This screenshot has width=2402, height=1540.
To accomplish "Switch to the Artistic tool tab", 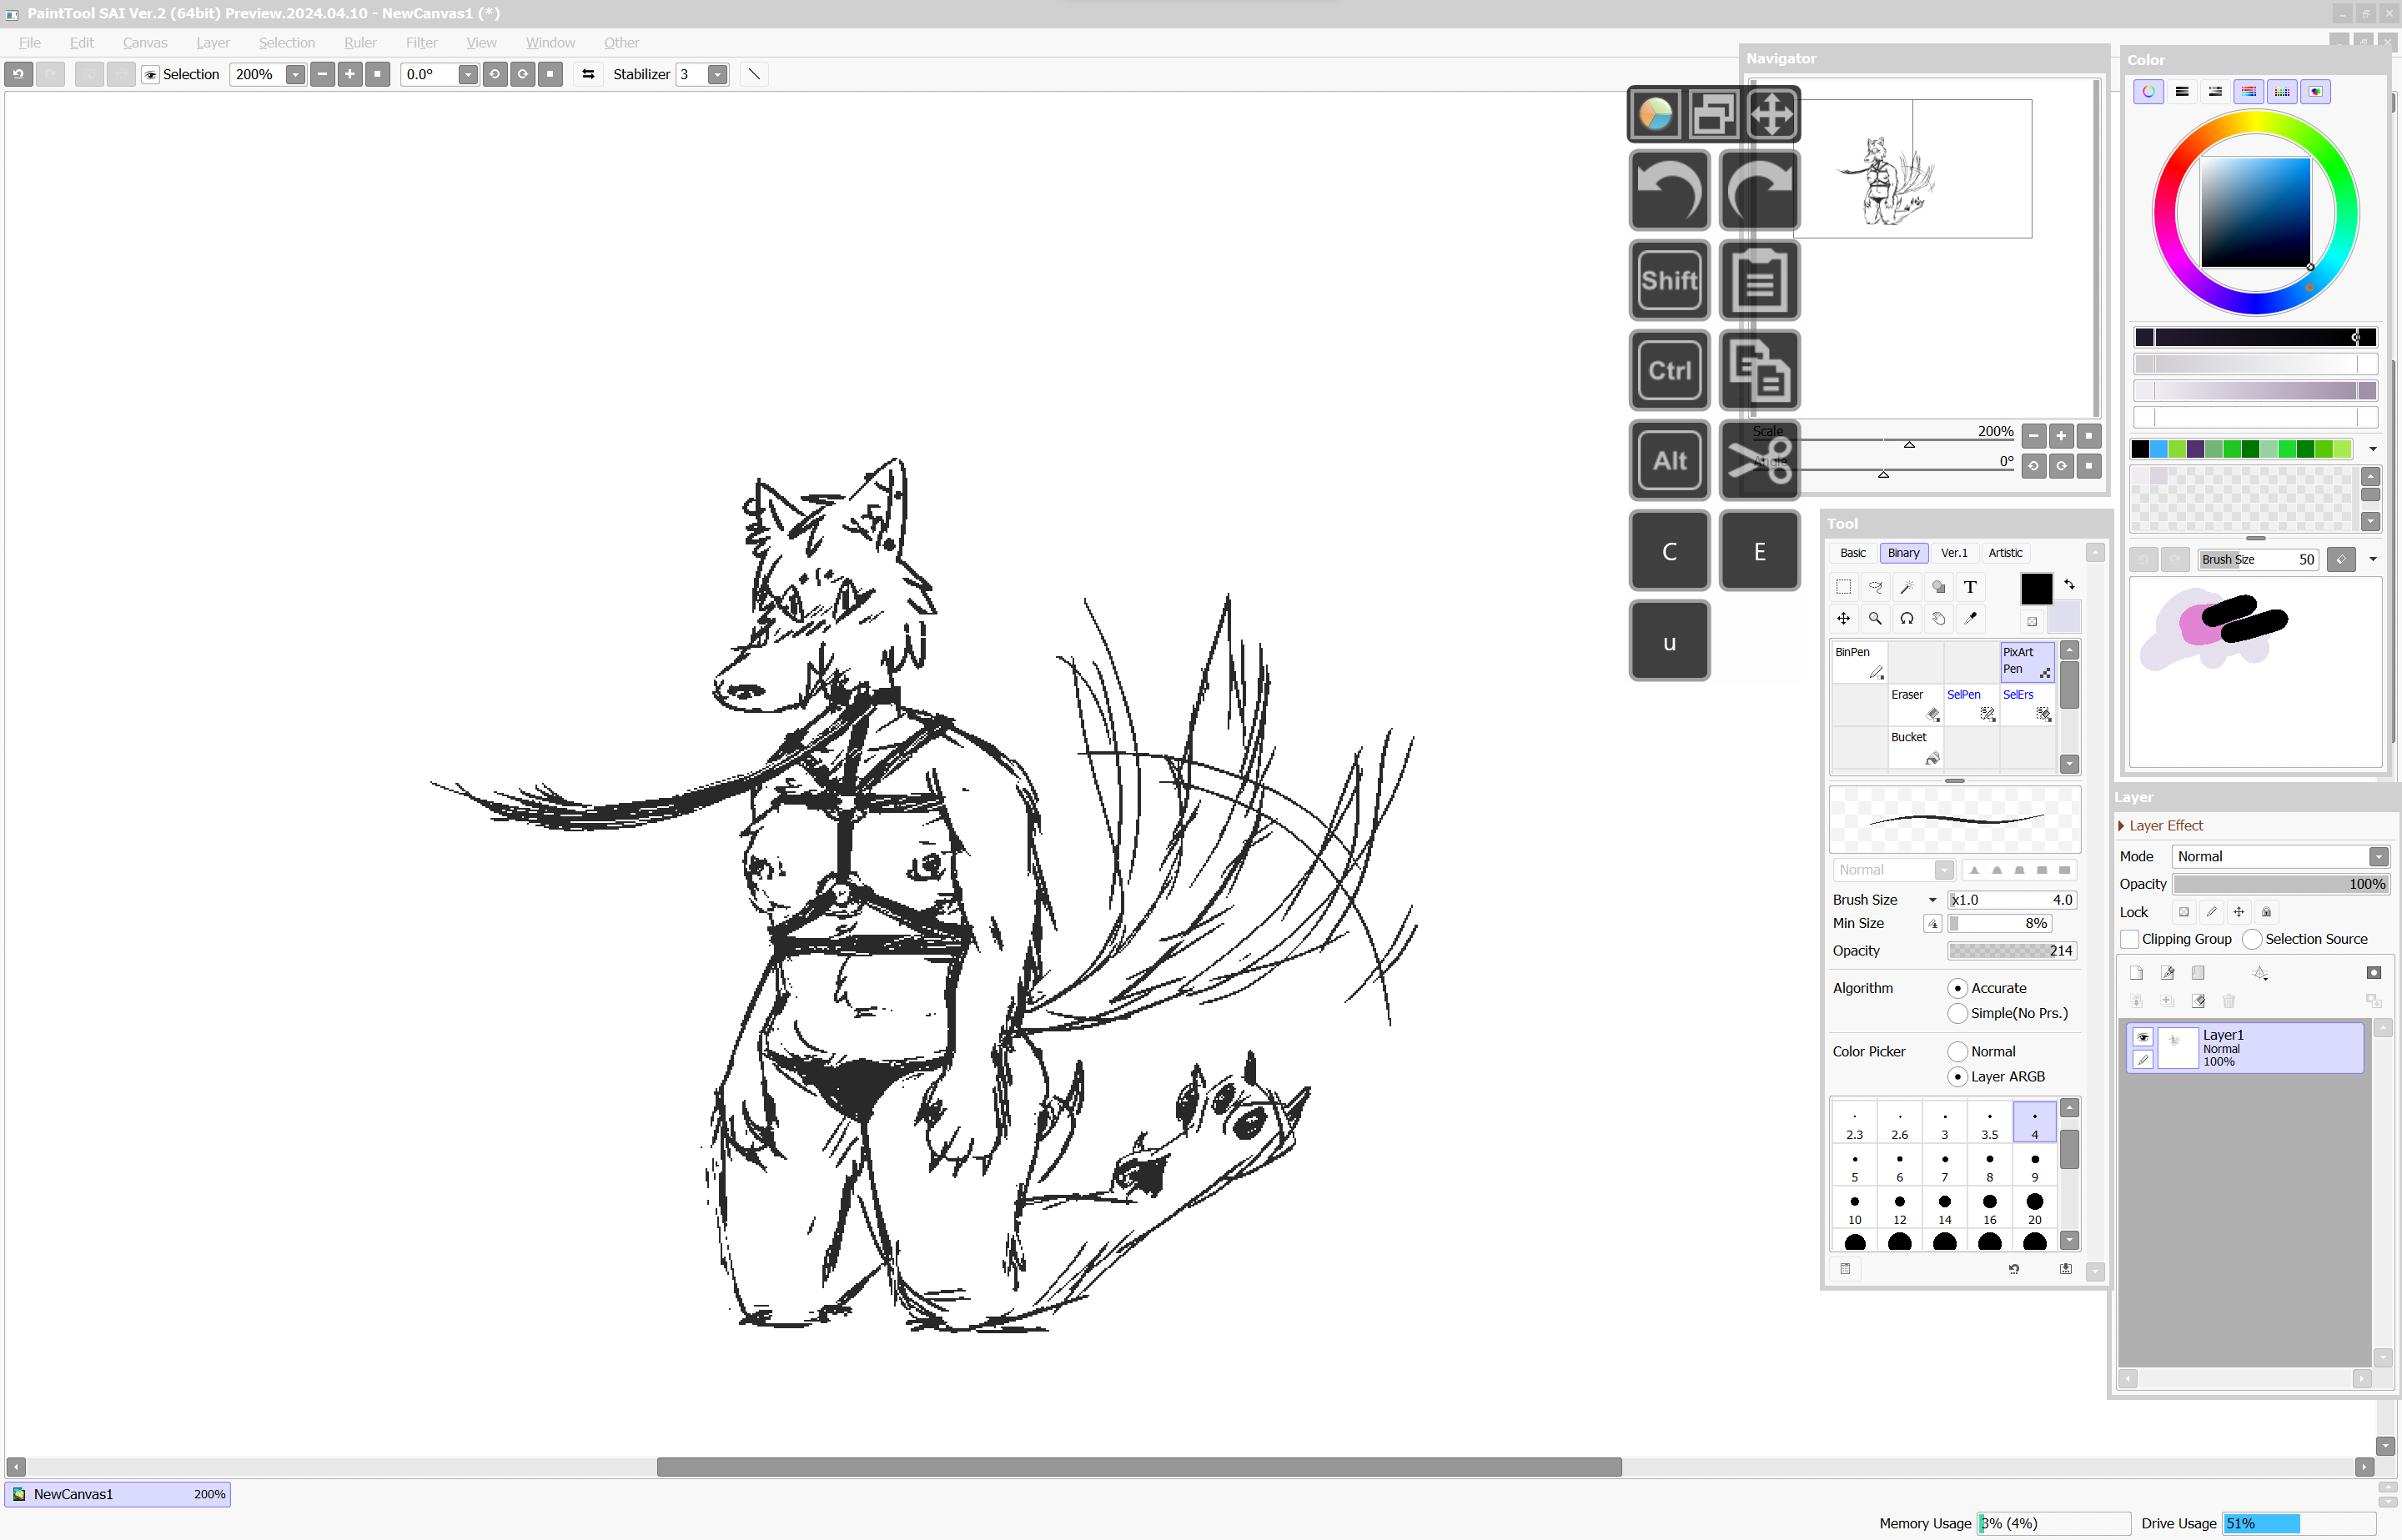I will pyautogui.click(x=2005, y=553).
